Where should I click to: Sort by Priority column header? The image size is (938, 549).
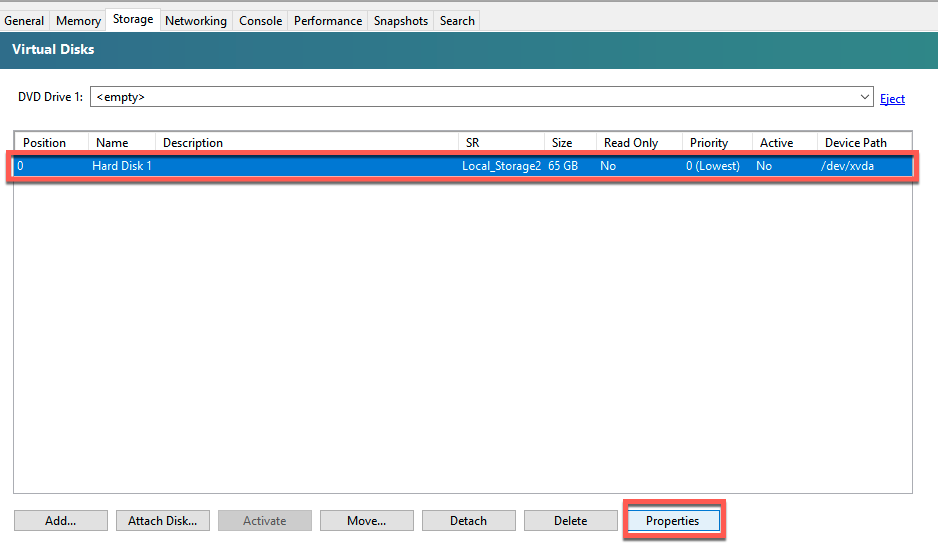coord(717,142)
